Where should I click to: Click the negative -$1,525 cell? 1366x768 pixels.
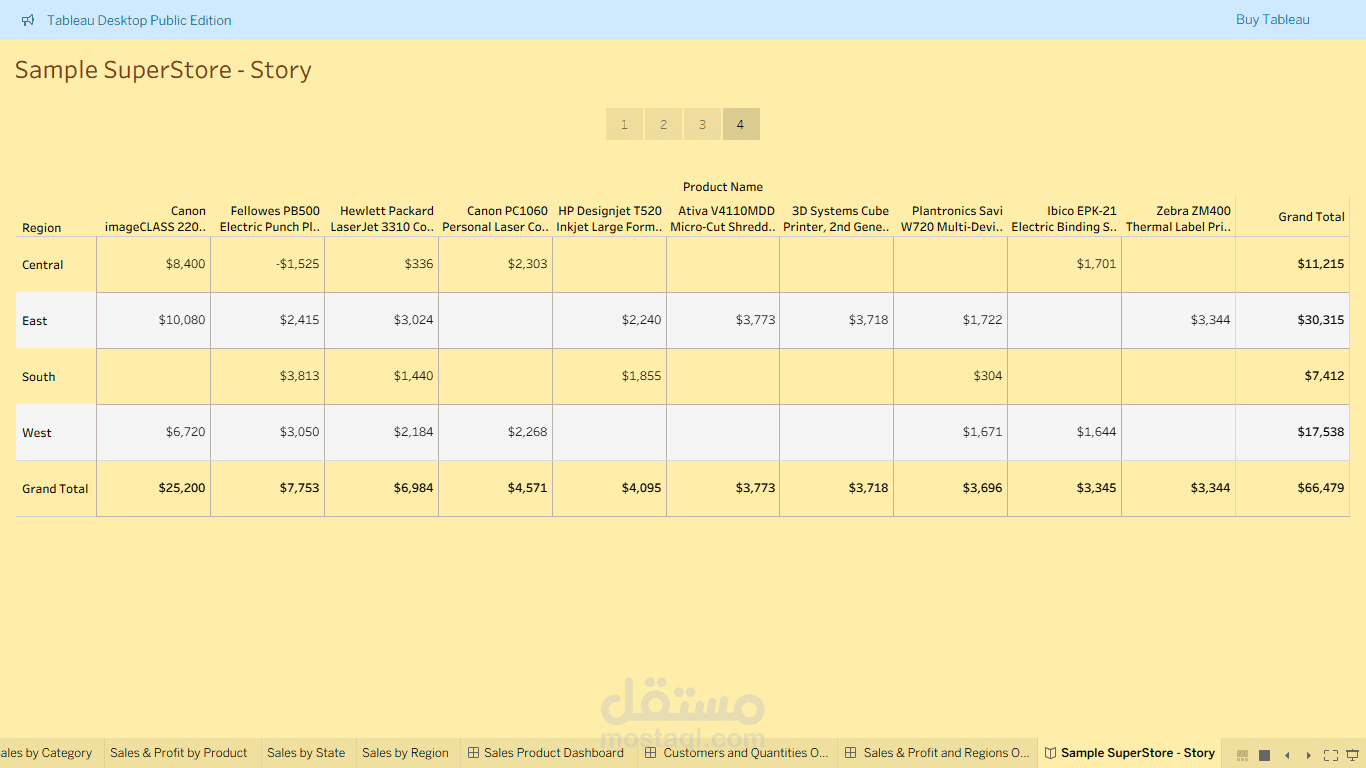pyautogui.click(x=268, y=264)
